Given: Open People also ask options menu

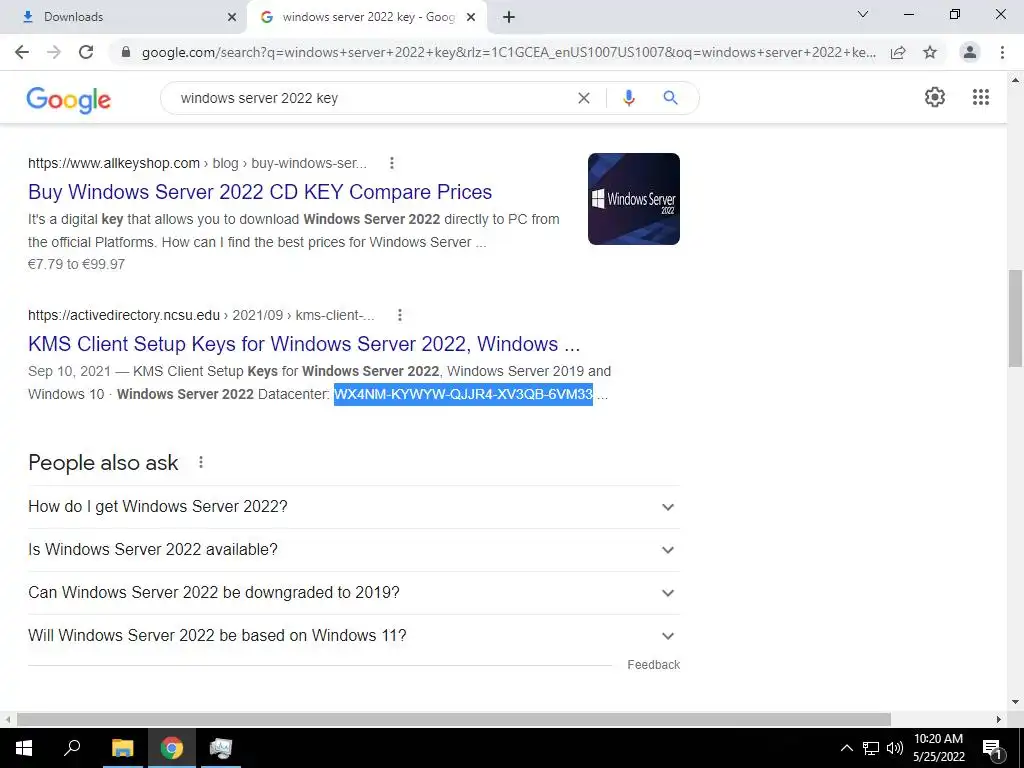Looking at the screenshot, I should (200, 462).
